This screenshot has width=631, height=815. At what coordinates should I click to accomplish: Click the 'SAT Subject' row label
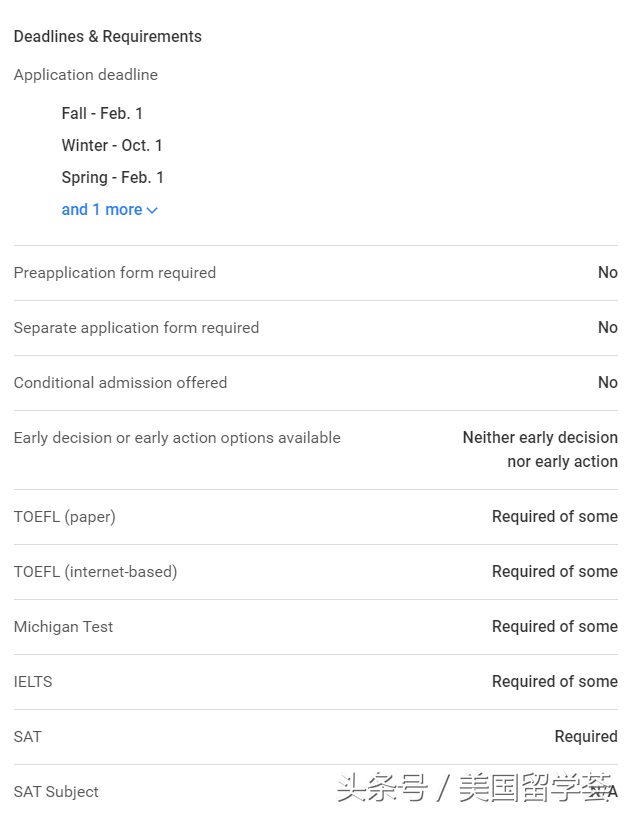(x=56, y=792)
